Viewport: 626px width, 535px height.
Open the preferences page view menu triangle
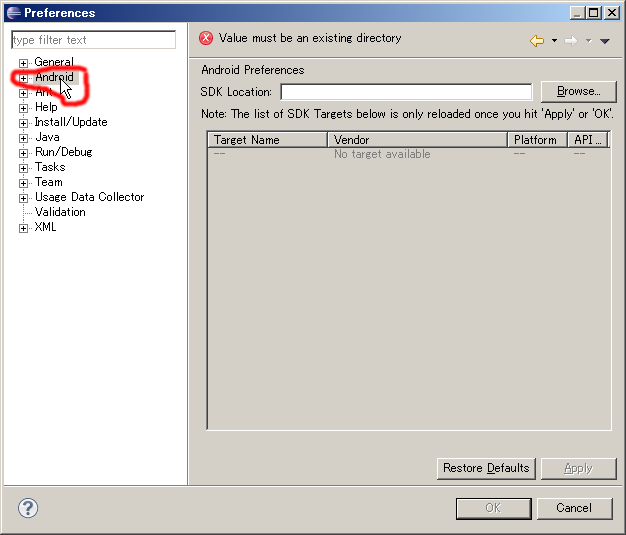[x=604, y=41]
